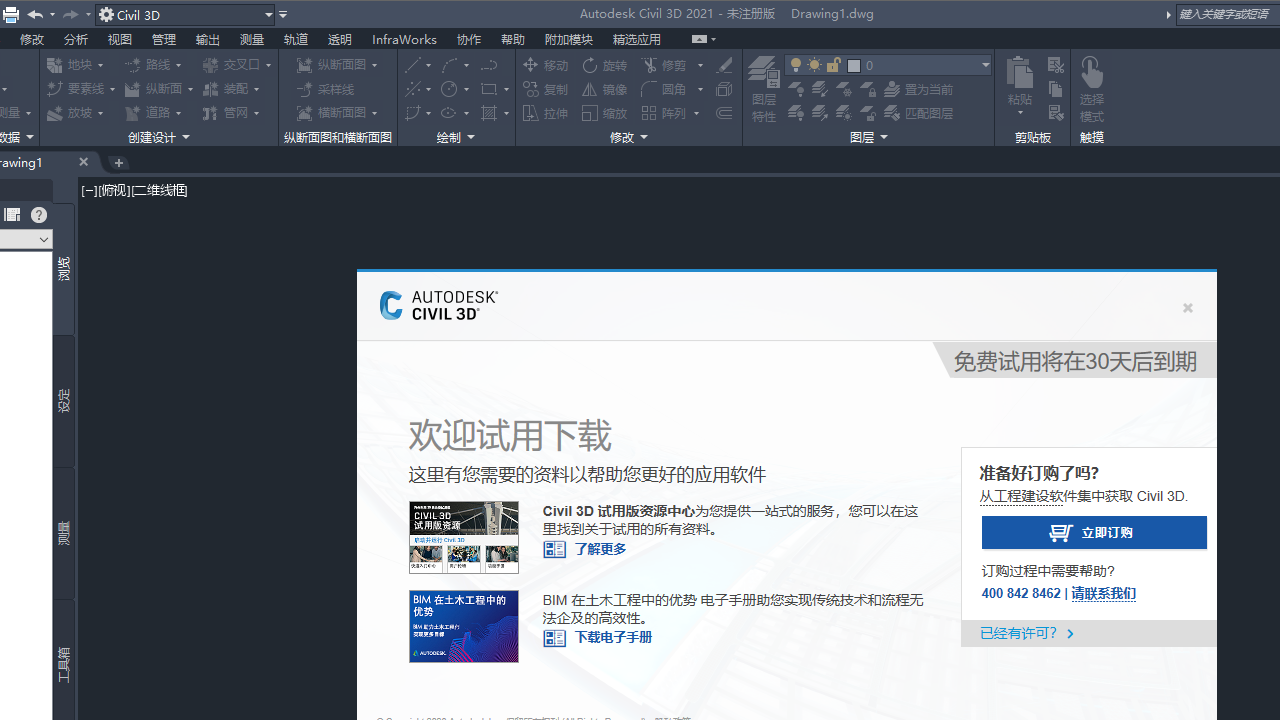Select the 复制 copy tool
Image resolution: width=1280 pixels, height=720 pixels.
[546, 89]
